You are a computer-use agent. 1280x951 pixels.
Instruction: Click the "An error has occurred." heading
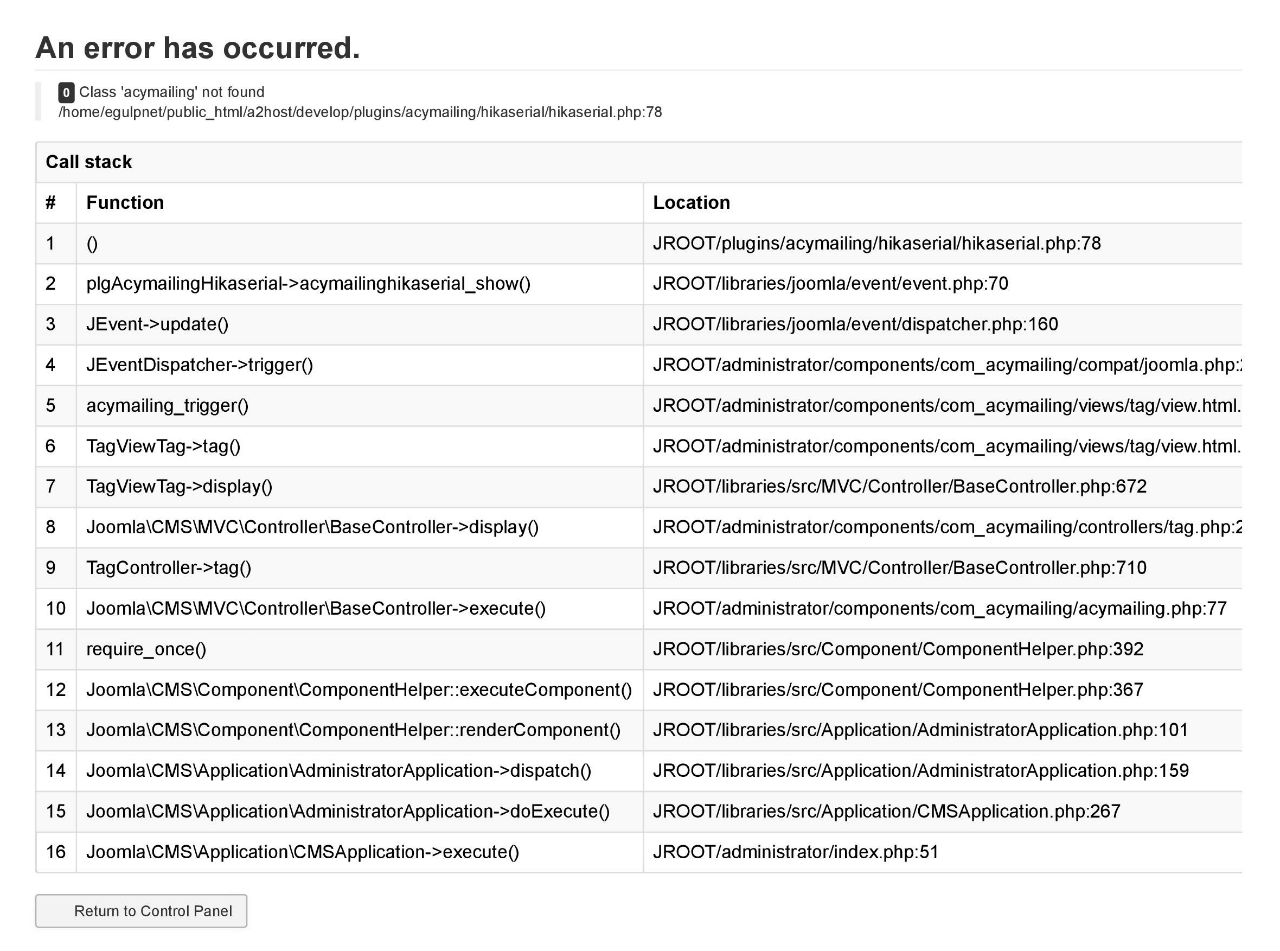[198, 47]
